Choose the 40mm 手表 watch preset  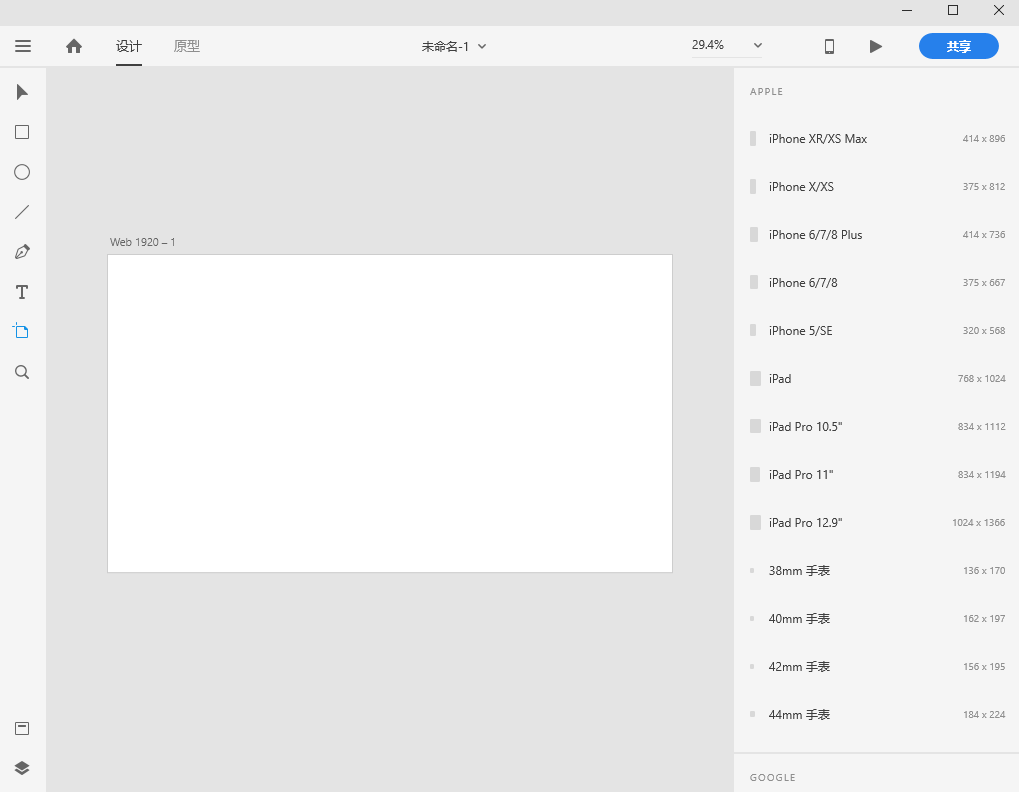pos(877,619)
